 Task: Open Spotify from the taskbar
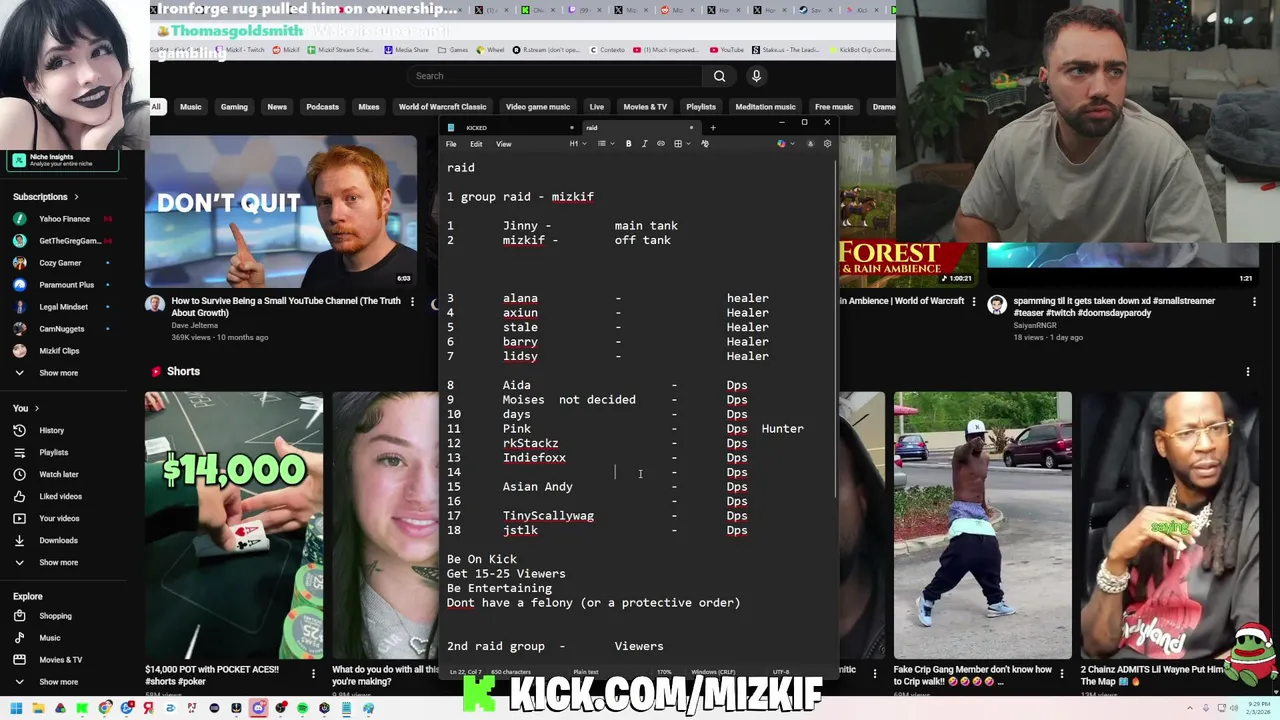click(302, 709)
